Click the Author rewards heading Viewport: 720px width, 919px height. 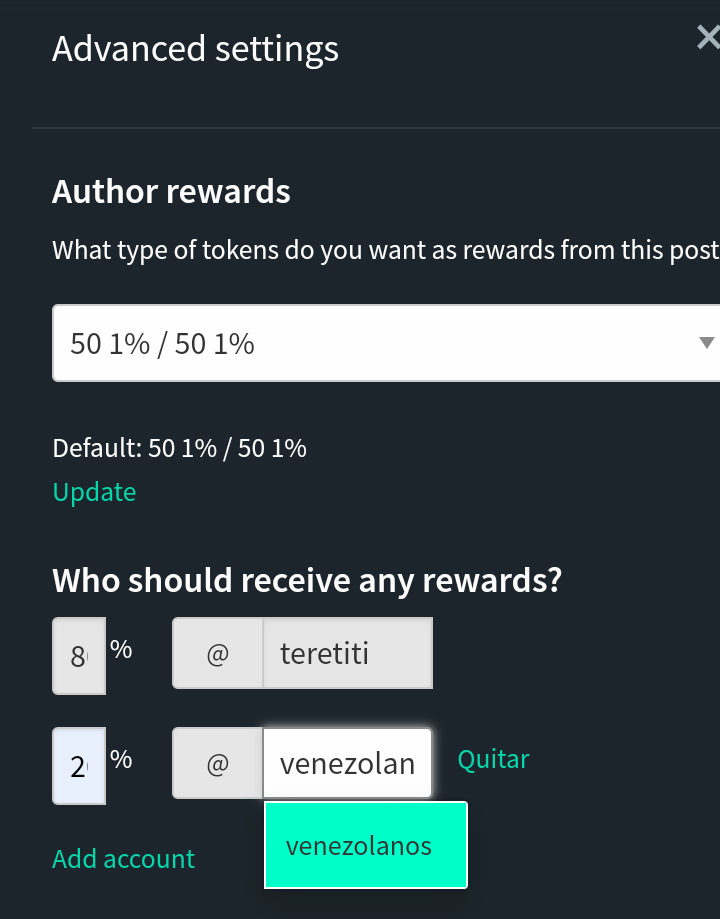pos(171,191)
